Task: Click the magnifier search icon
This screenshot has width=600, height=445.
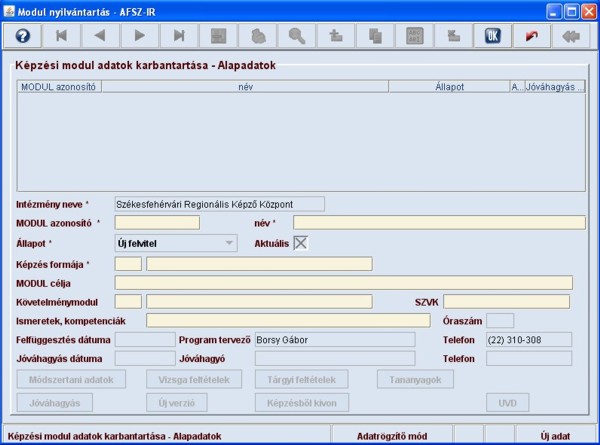Action: pyautogui.click(x=296, y=35)
